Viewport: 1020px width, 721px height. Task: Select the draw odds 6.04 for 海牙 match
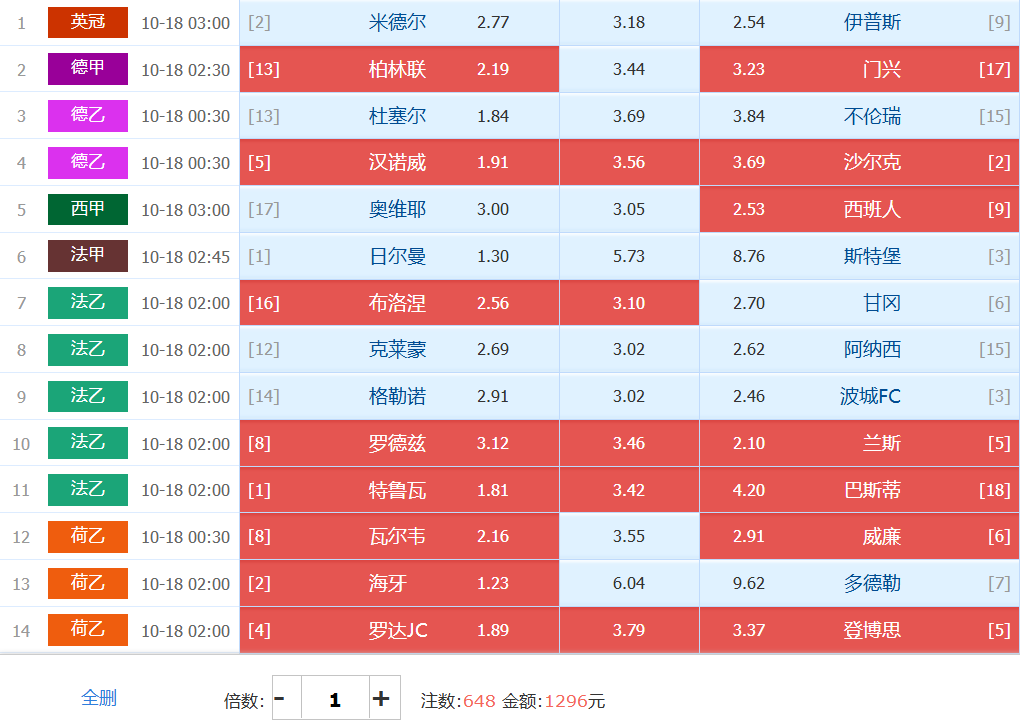coord(629,583)
